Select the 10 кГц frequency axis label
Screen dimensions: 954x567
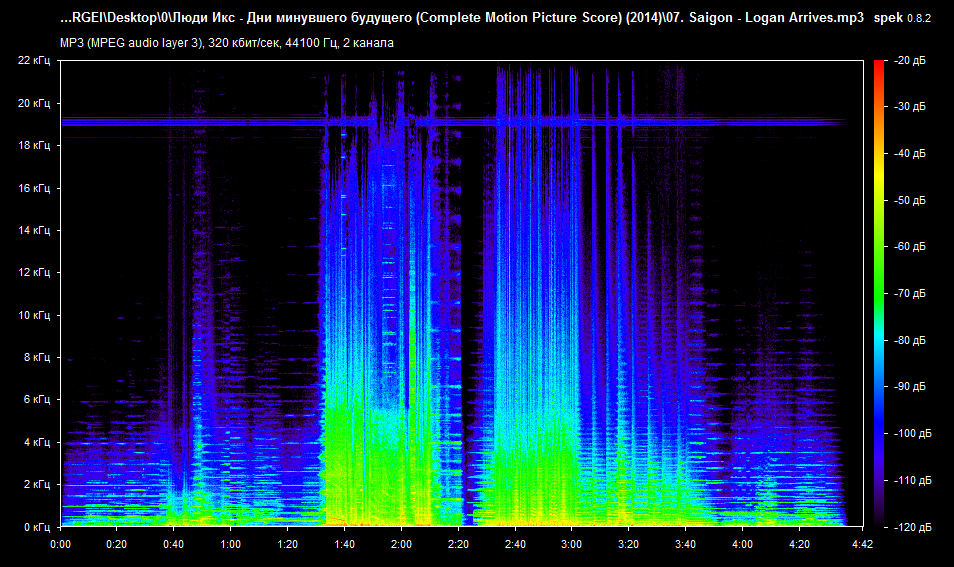click(33, 315)
